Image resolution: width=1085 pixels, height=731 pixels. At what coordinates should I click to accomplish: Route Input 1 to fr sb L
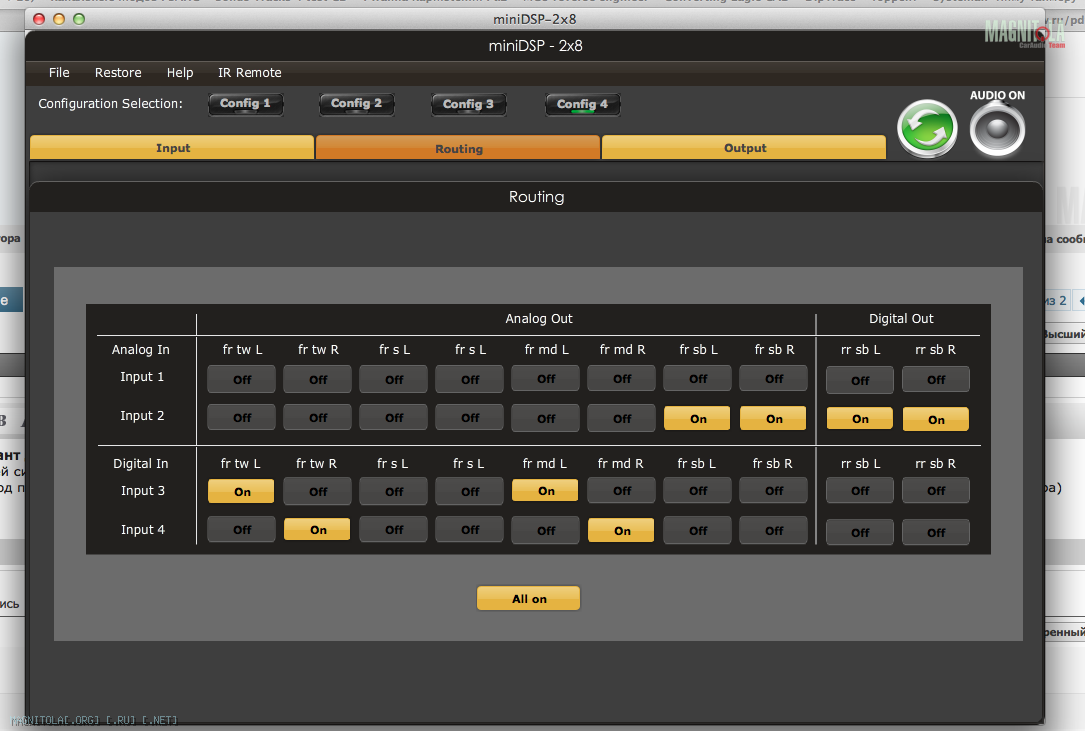(x=698, y=379)
